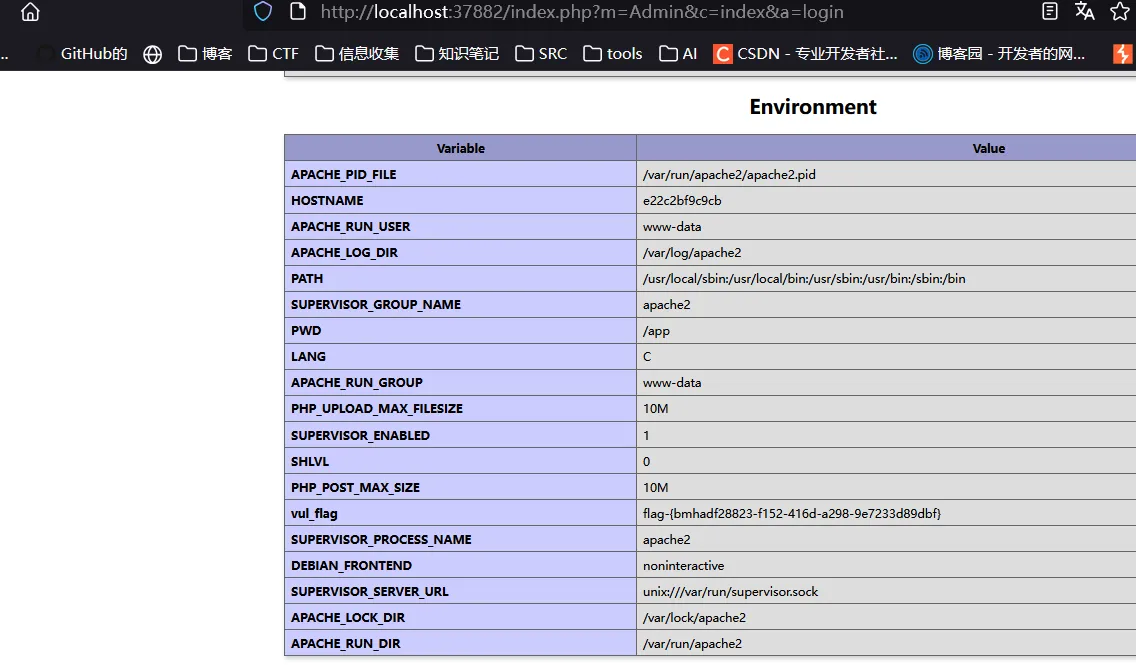Click the orange lightning bookmark icon
This screenshot has height=665, width=1136.
point(1122,54)
